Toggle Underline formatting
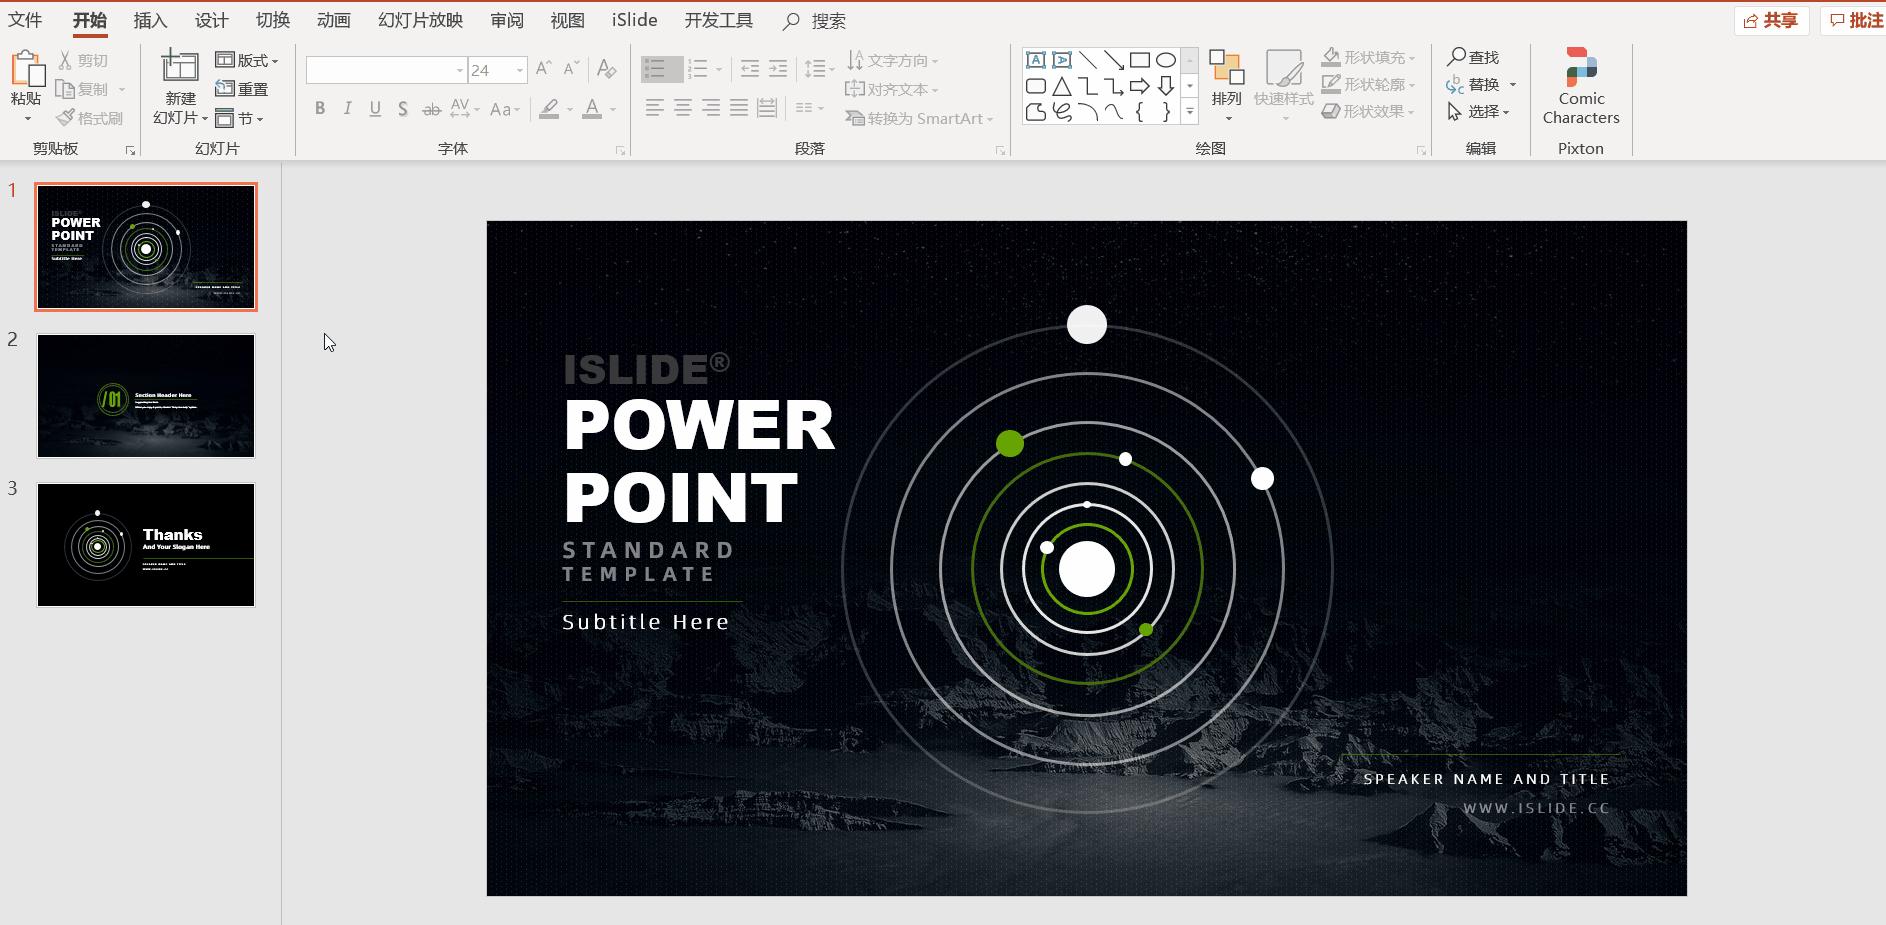1886x925 pixels. pyautogui.click(x=375, y=108)
